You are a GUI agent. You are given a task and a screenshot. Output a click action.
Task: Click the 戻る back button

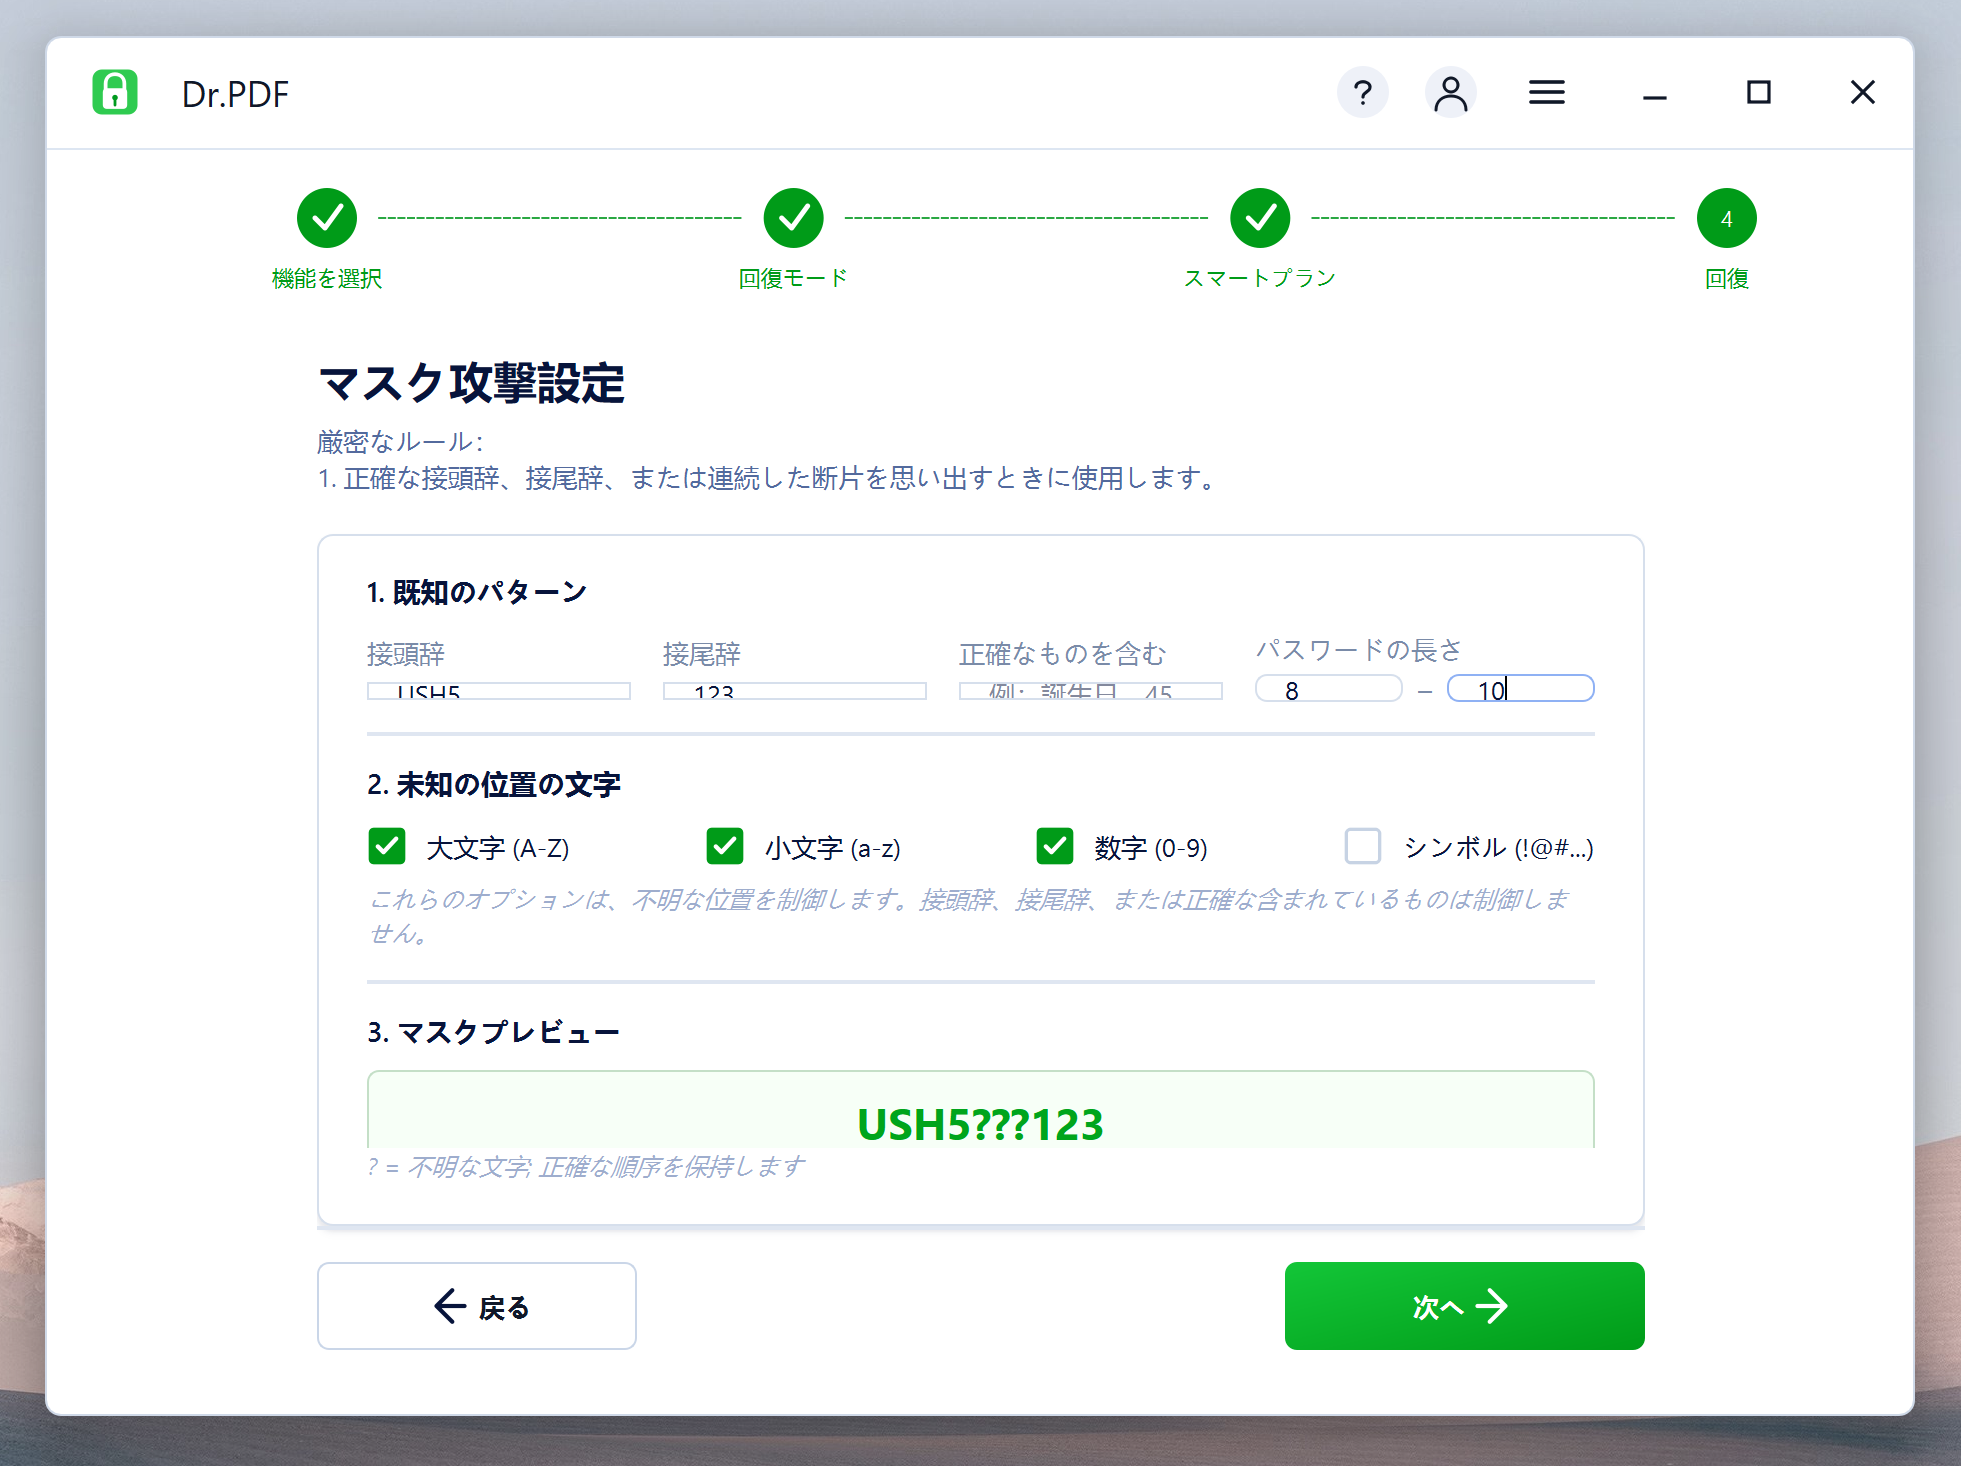(x=477, y=1306)
